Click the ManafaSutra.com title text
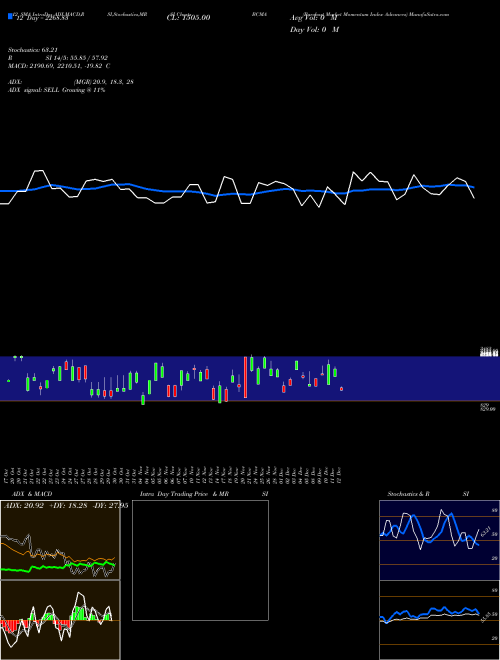The width and height of the screenshot is (500, 660). point(427,14)
